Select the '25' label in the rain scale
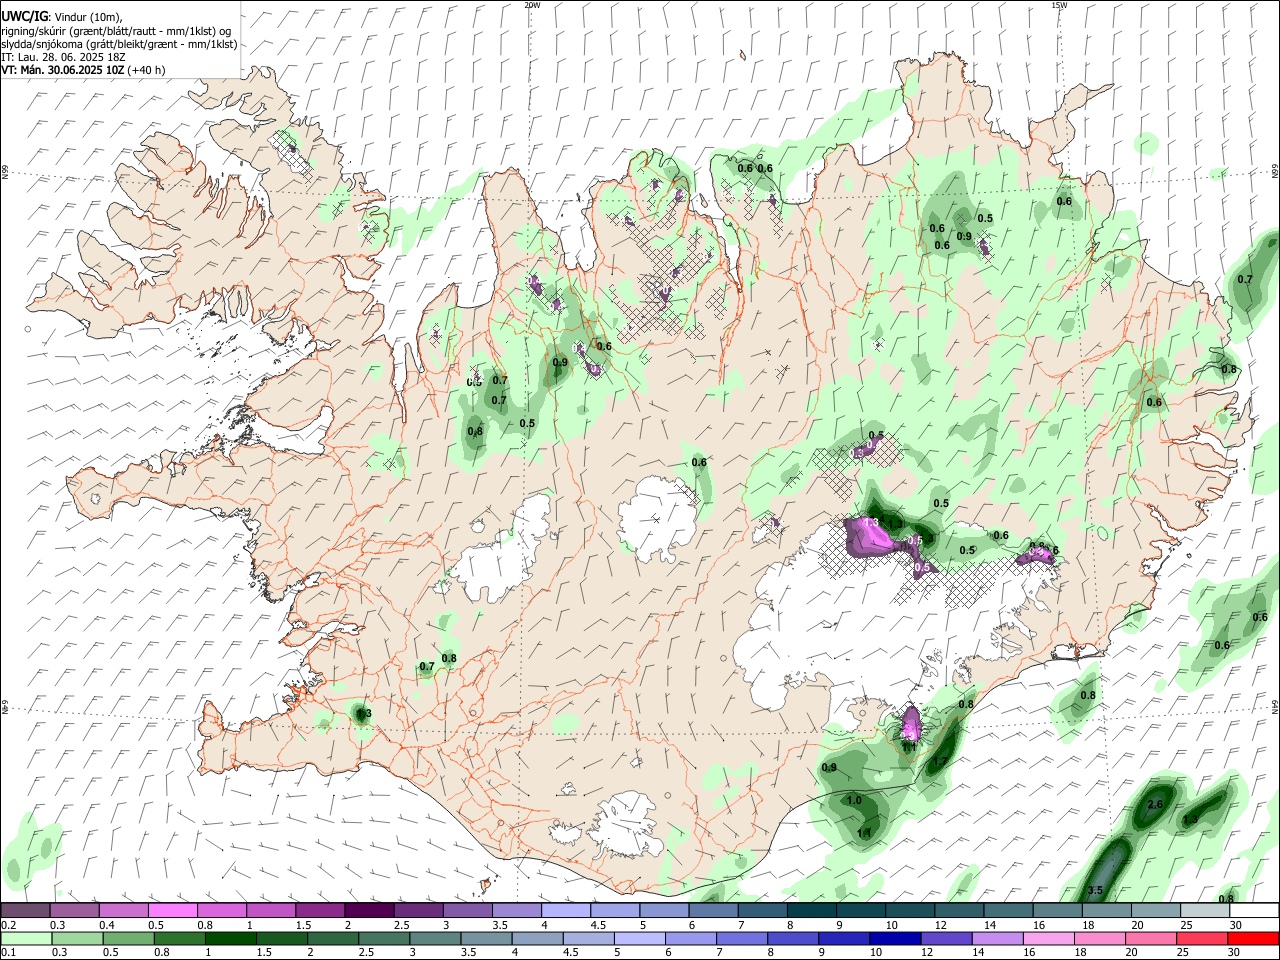The width and height of the screenshot is (1280, 960). coord(1182,952)
